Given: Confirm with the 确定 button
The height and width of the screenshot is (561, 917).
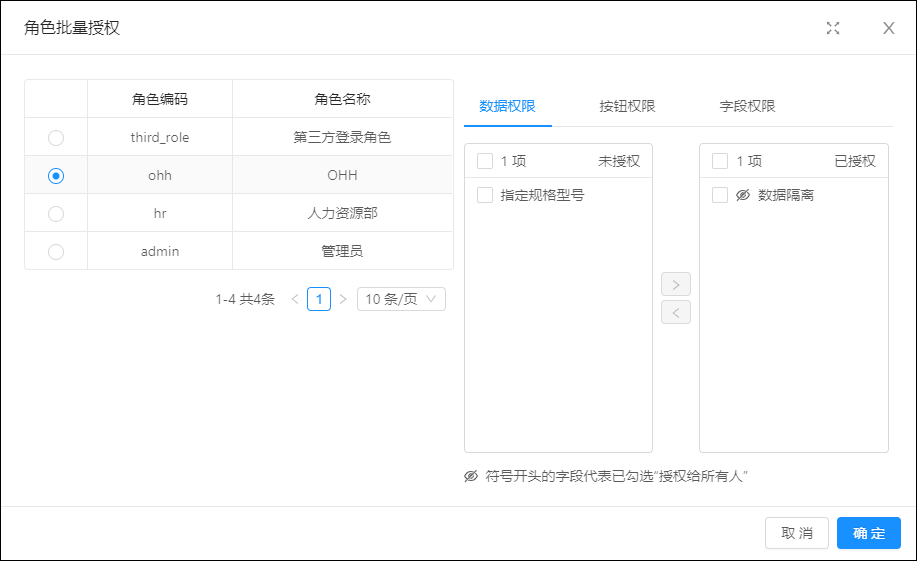Looking at the screenshot, I should [868, 533].
